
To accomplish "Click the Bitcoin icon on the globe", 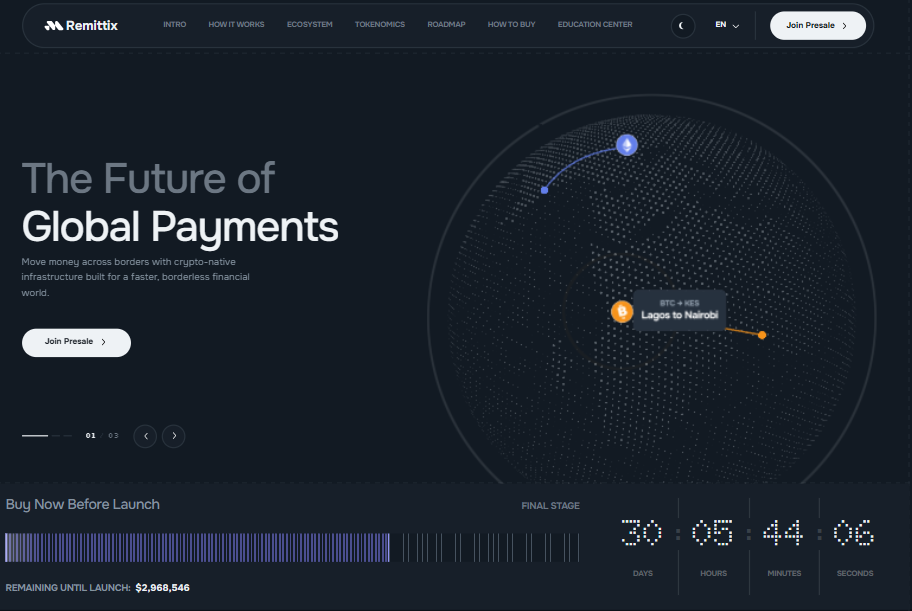I will click(x=622, y=312).
